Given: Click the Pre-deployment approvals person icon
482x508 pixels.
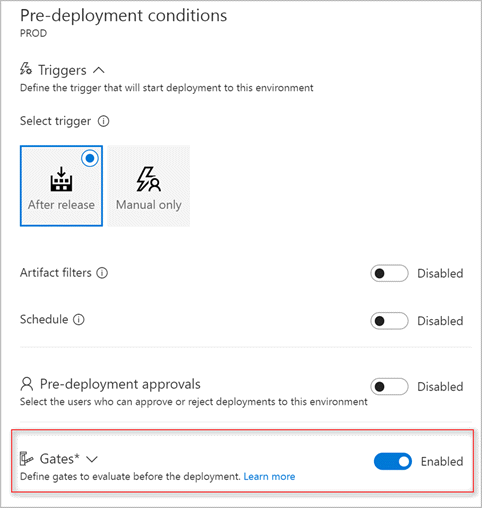Looking at the screenshot, I should click(x=27, y=384).
